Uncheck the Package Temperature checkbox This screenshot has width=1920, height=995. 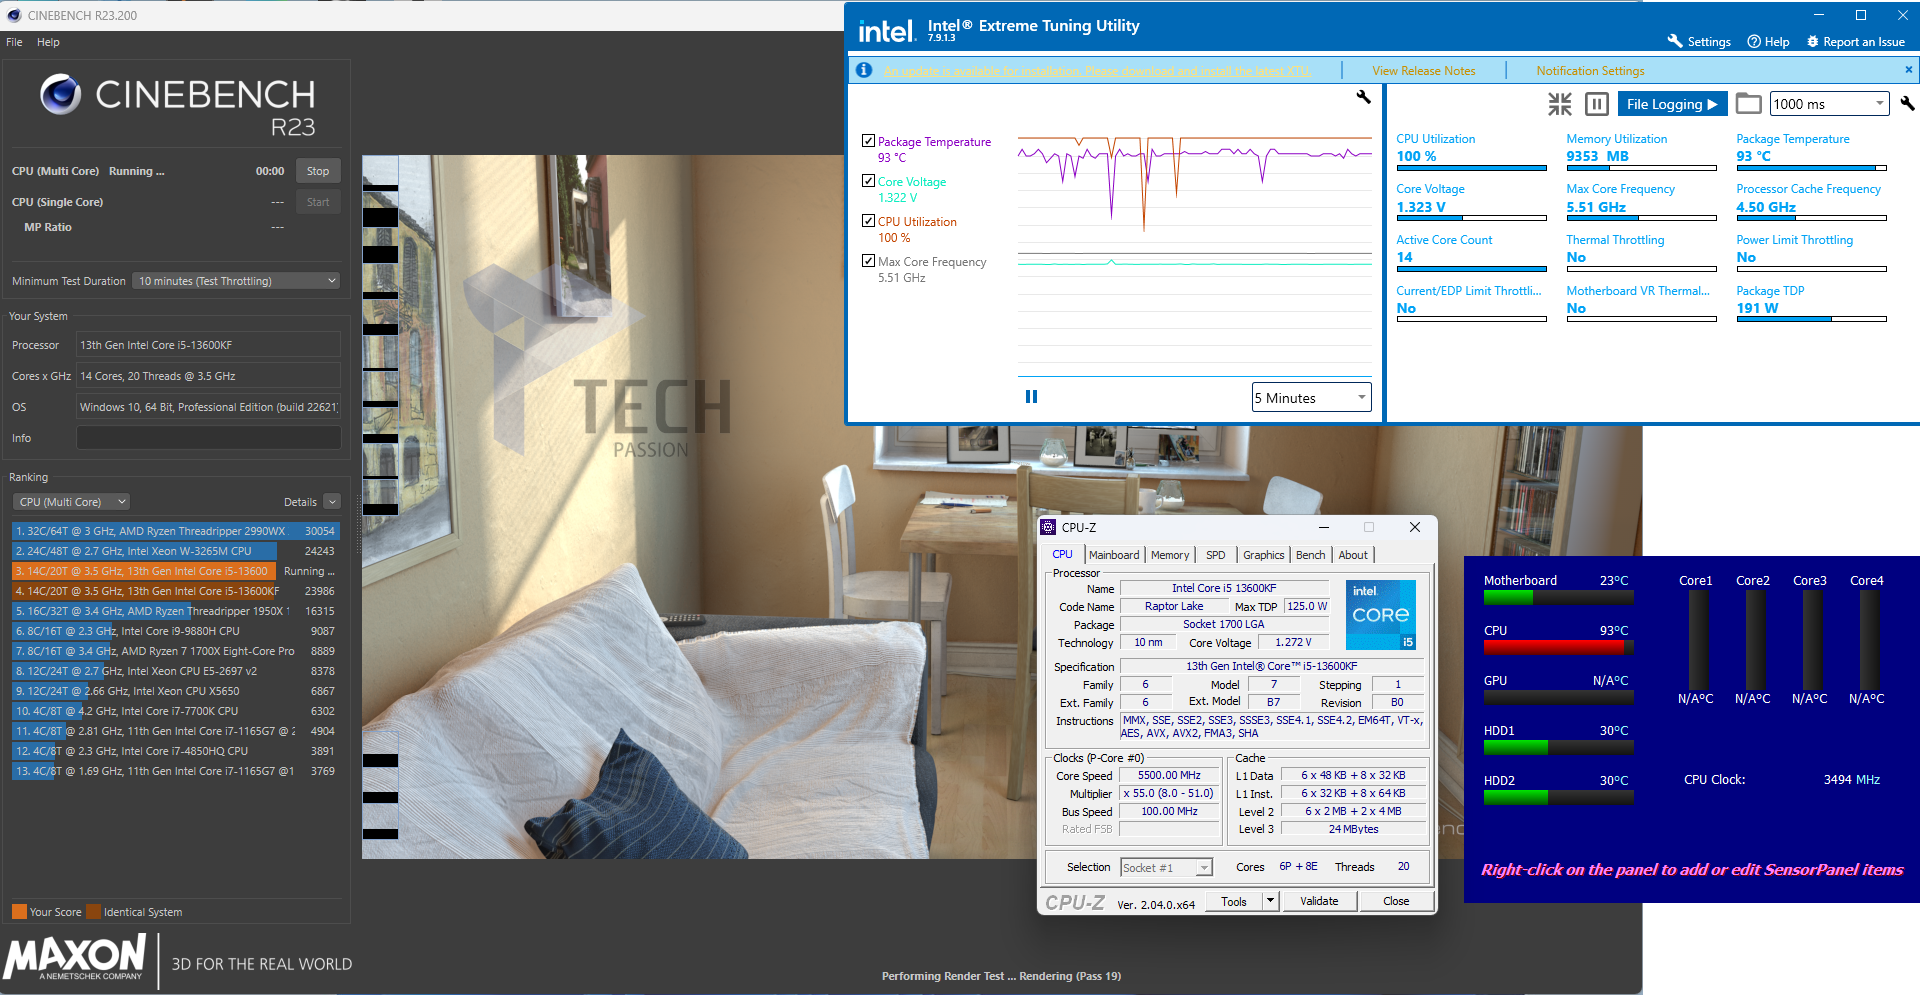868,141
